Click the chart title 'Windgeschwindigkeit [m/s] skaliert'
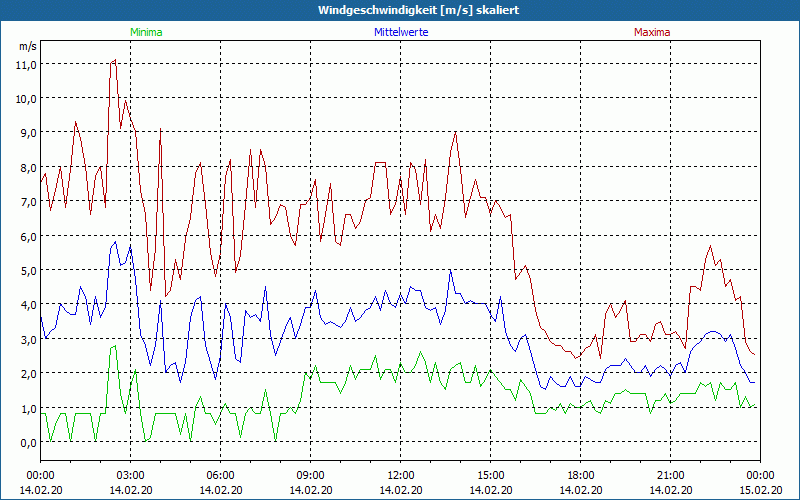 [x=418, y=10]
